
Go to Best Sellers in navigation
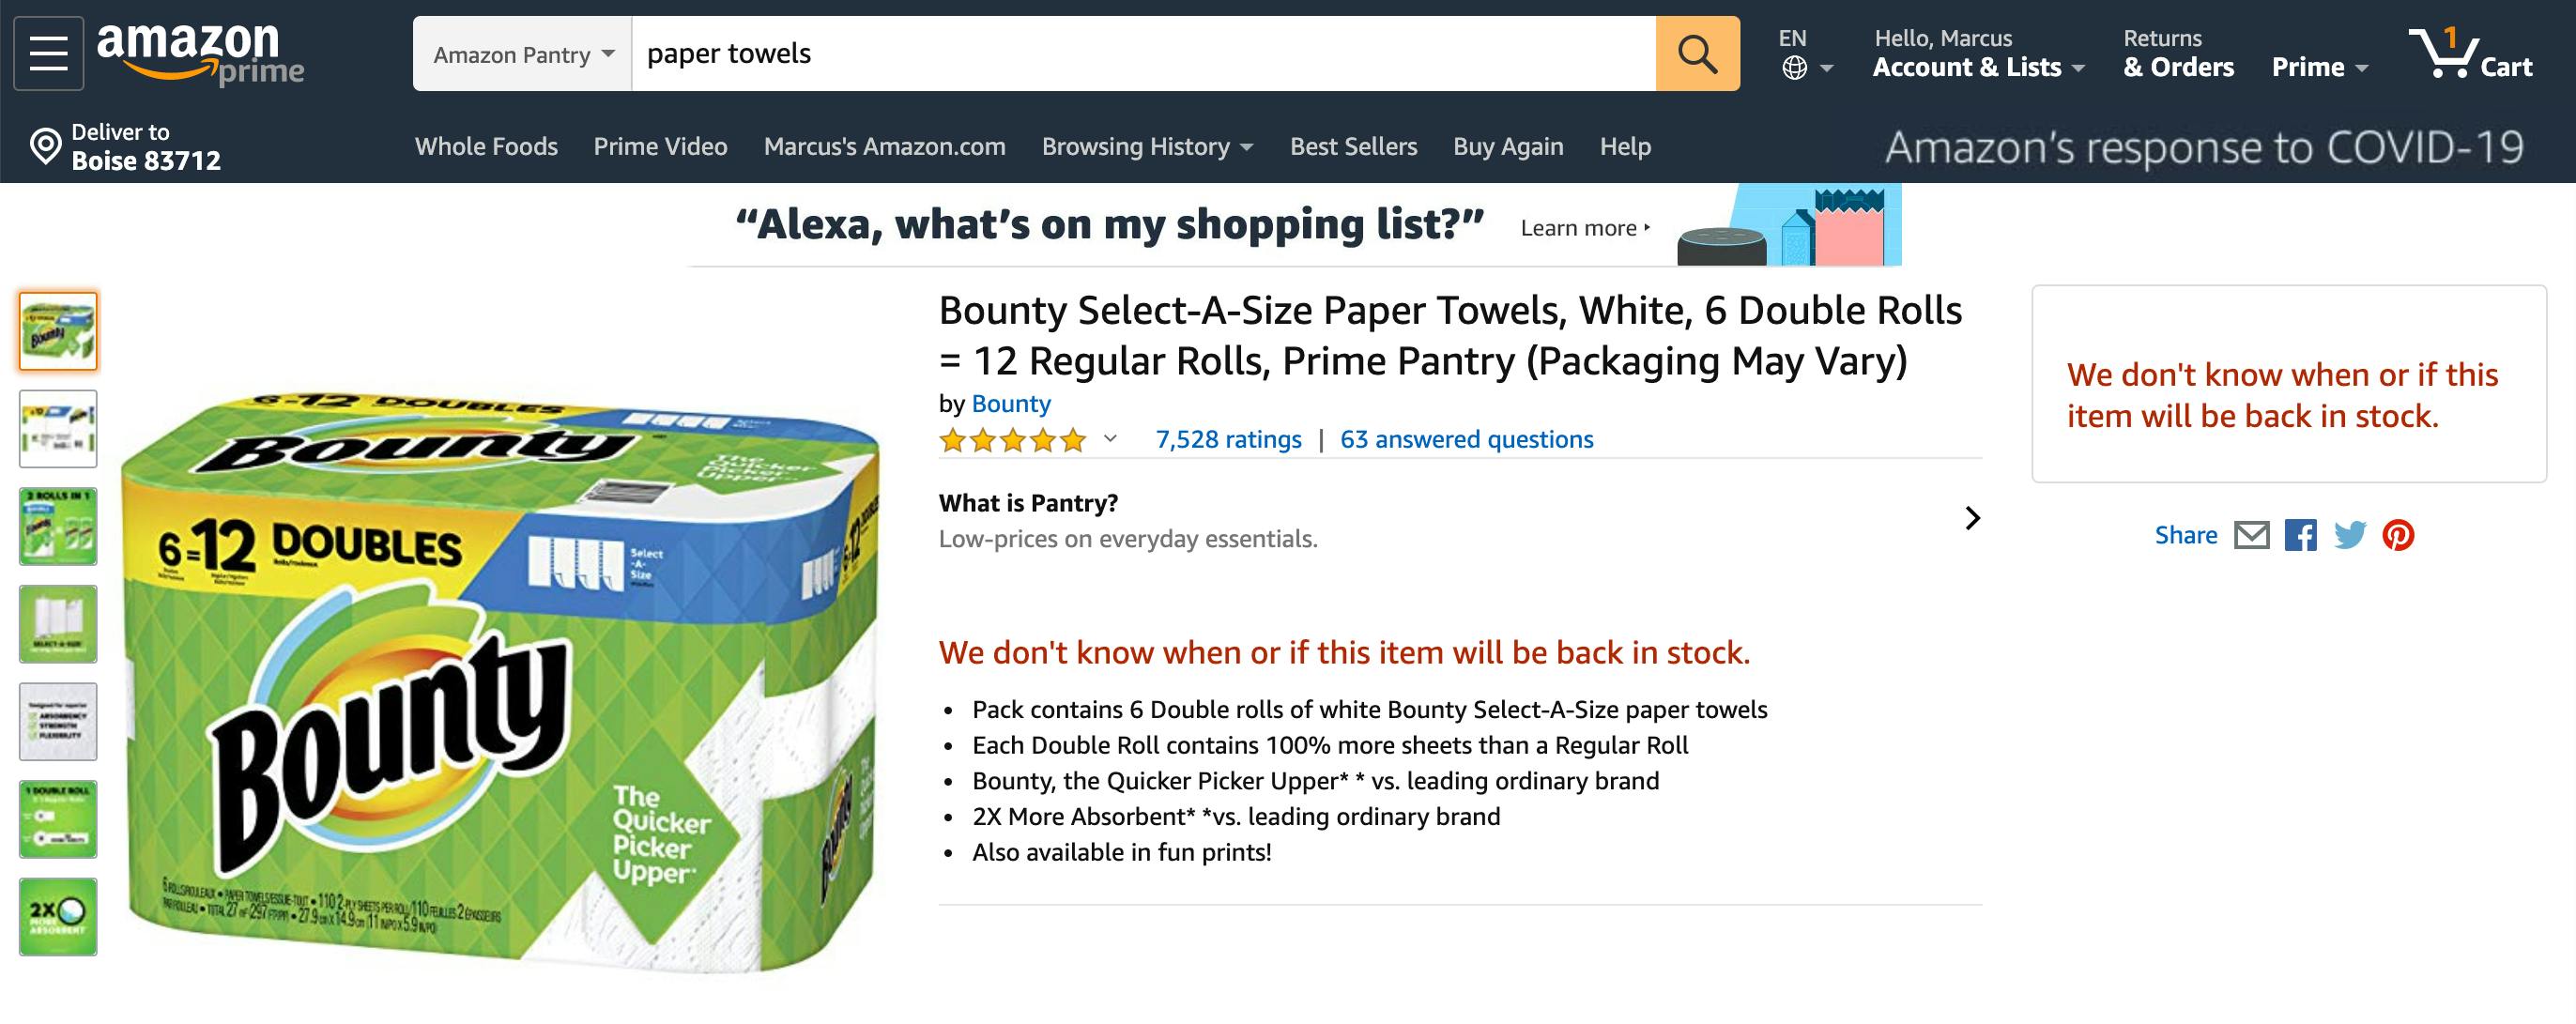pos(1353,147)
